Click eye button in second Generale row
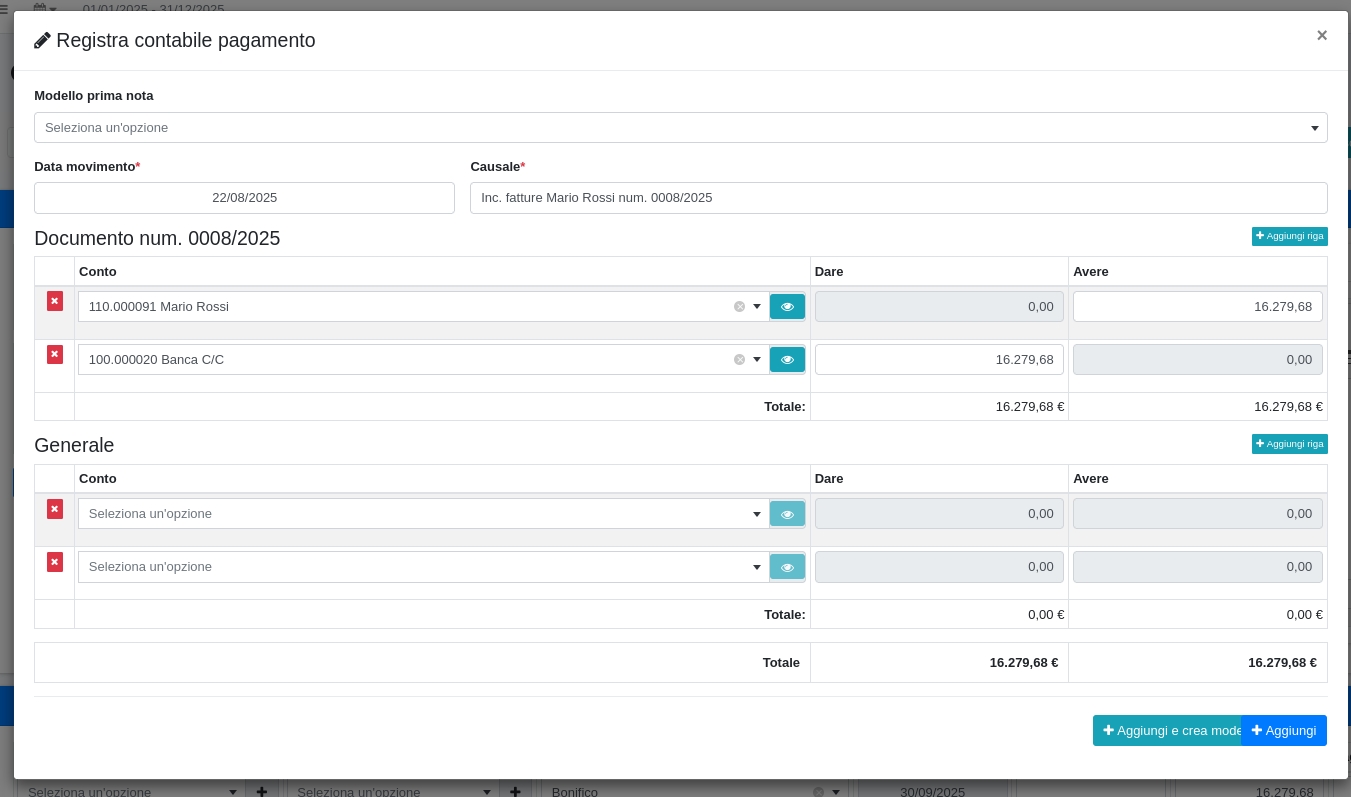The width and height of the screenshot is (1351, 797). click(787, 567)
